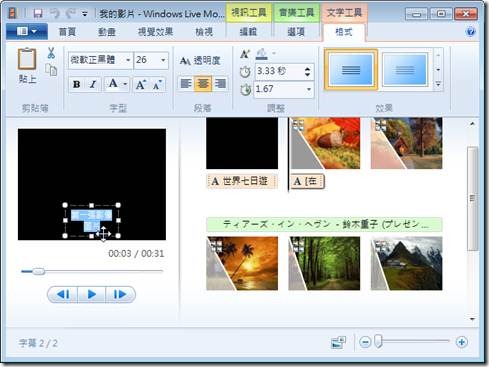Image resolution: width=489 pixels, height=367 pixels.
Task: Open the 視覺效果 Visual Effects tab
Action: 155,32
